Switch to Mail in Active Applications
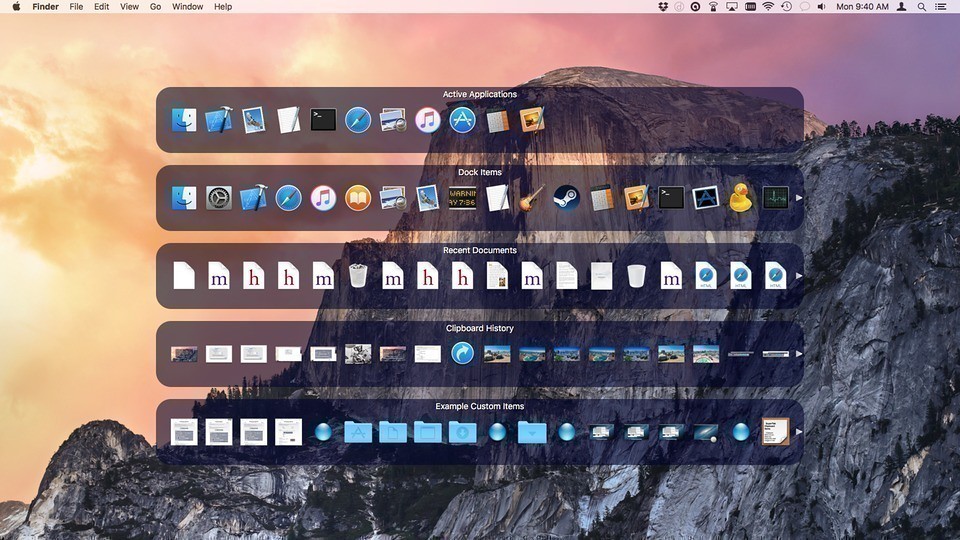Image resolution: width=960 pixels, height=540 pixels. click(253, 120)
